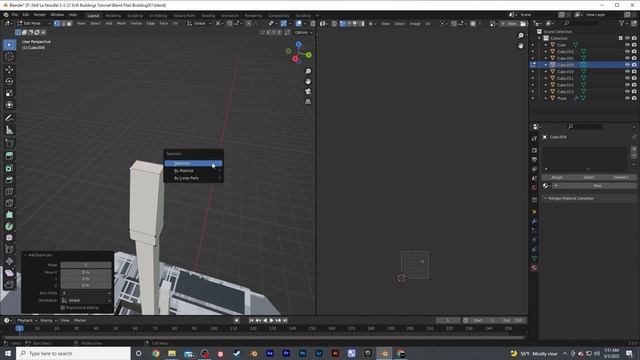Switch to the Layout workspace tab
The width and height of the screenshot is (640, 360).
(x=93, y=16)
